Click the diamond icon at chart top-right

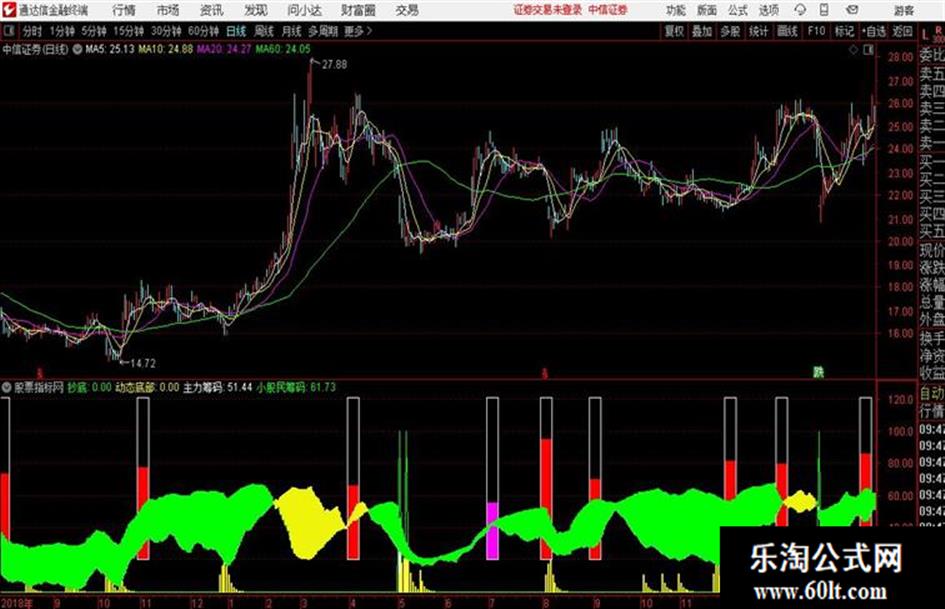click(853, 50)
